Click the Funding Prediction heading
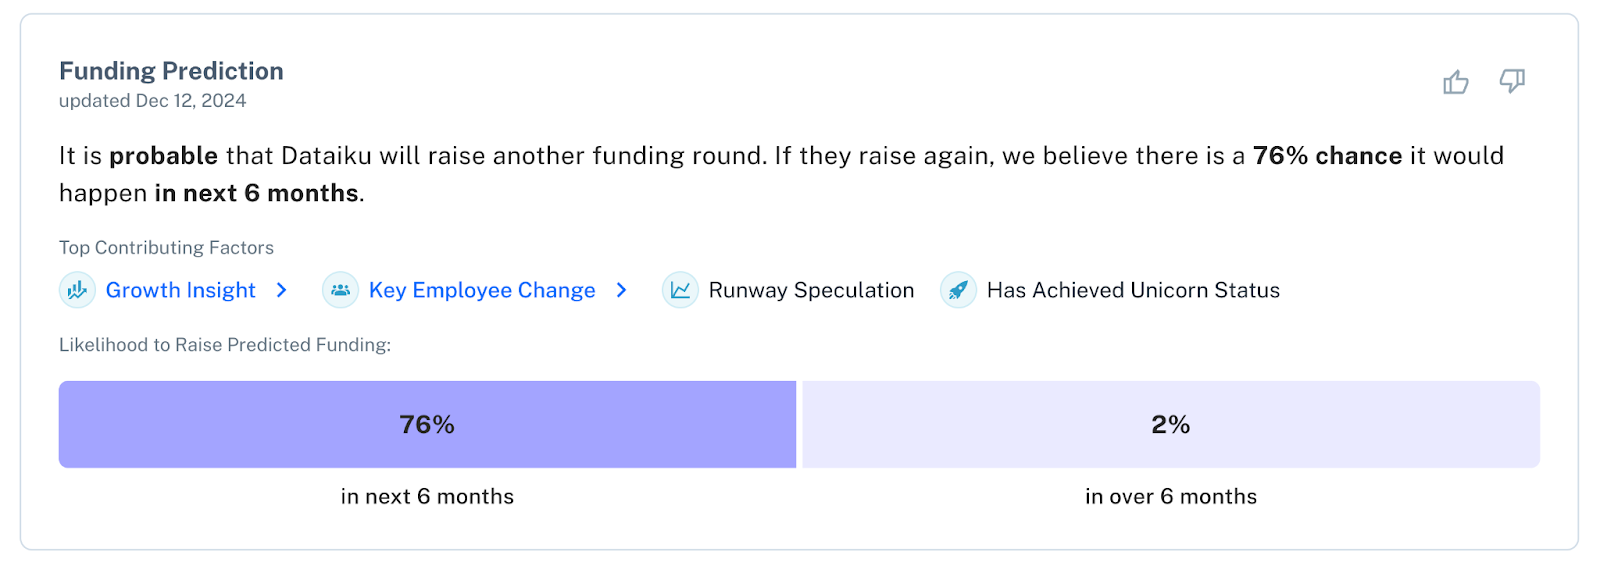 pyautogui.click(x=171, y=71)
